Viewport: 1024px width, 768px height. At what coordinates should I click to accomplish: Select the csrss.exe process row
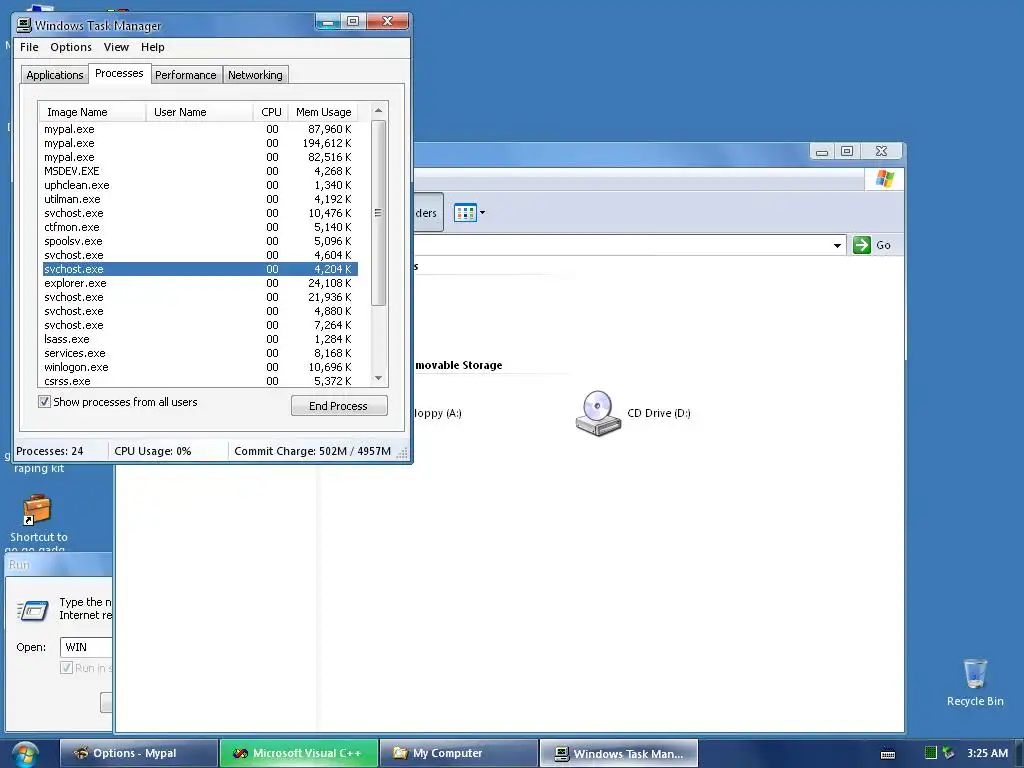click(x=200, y=381)
